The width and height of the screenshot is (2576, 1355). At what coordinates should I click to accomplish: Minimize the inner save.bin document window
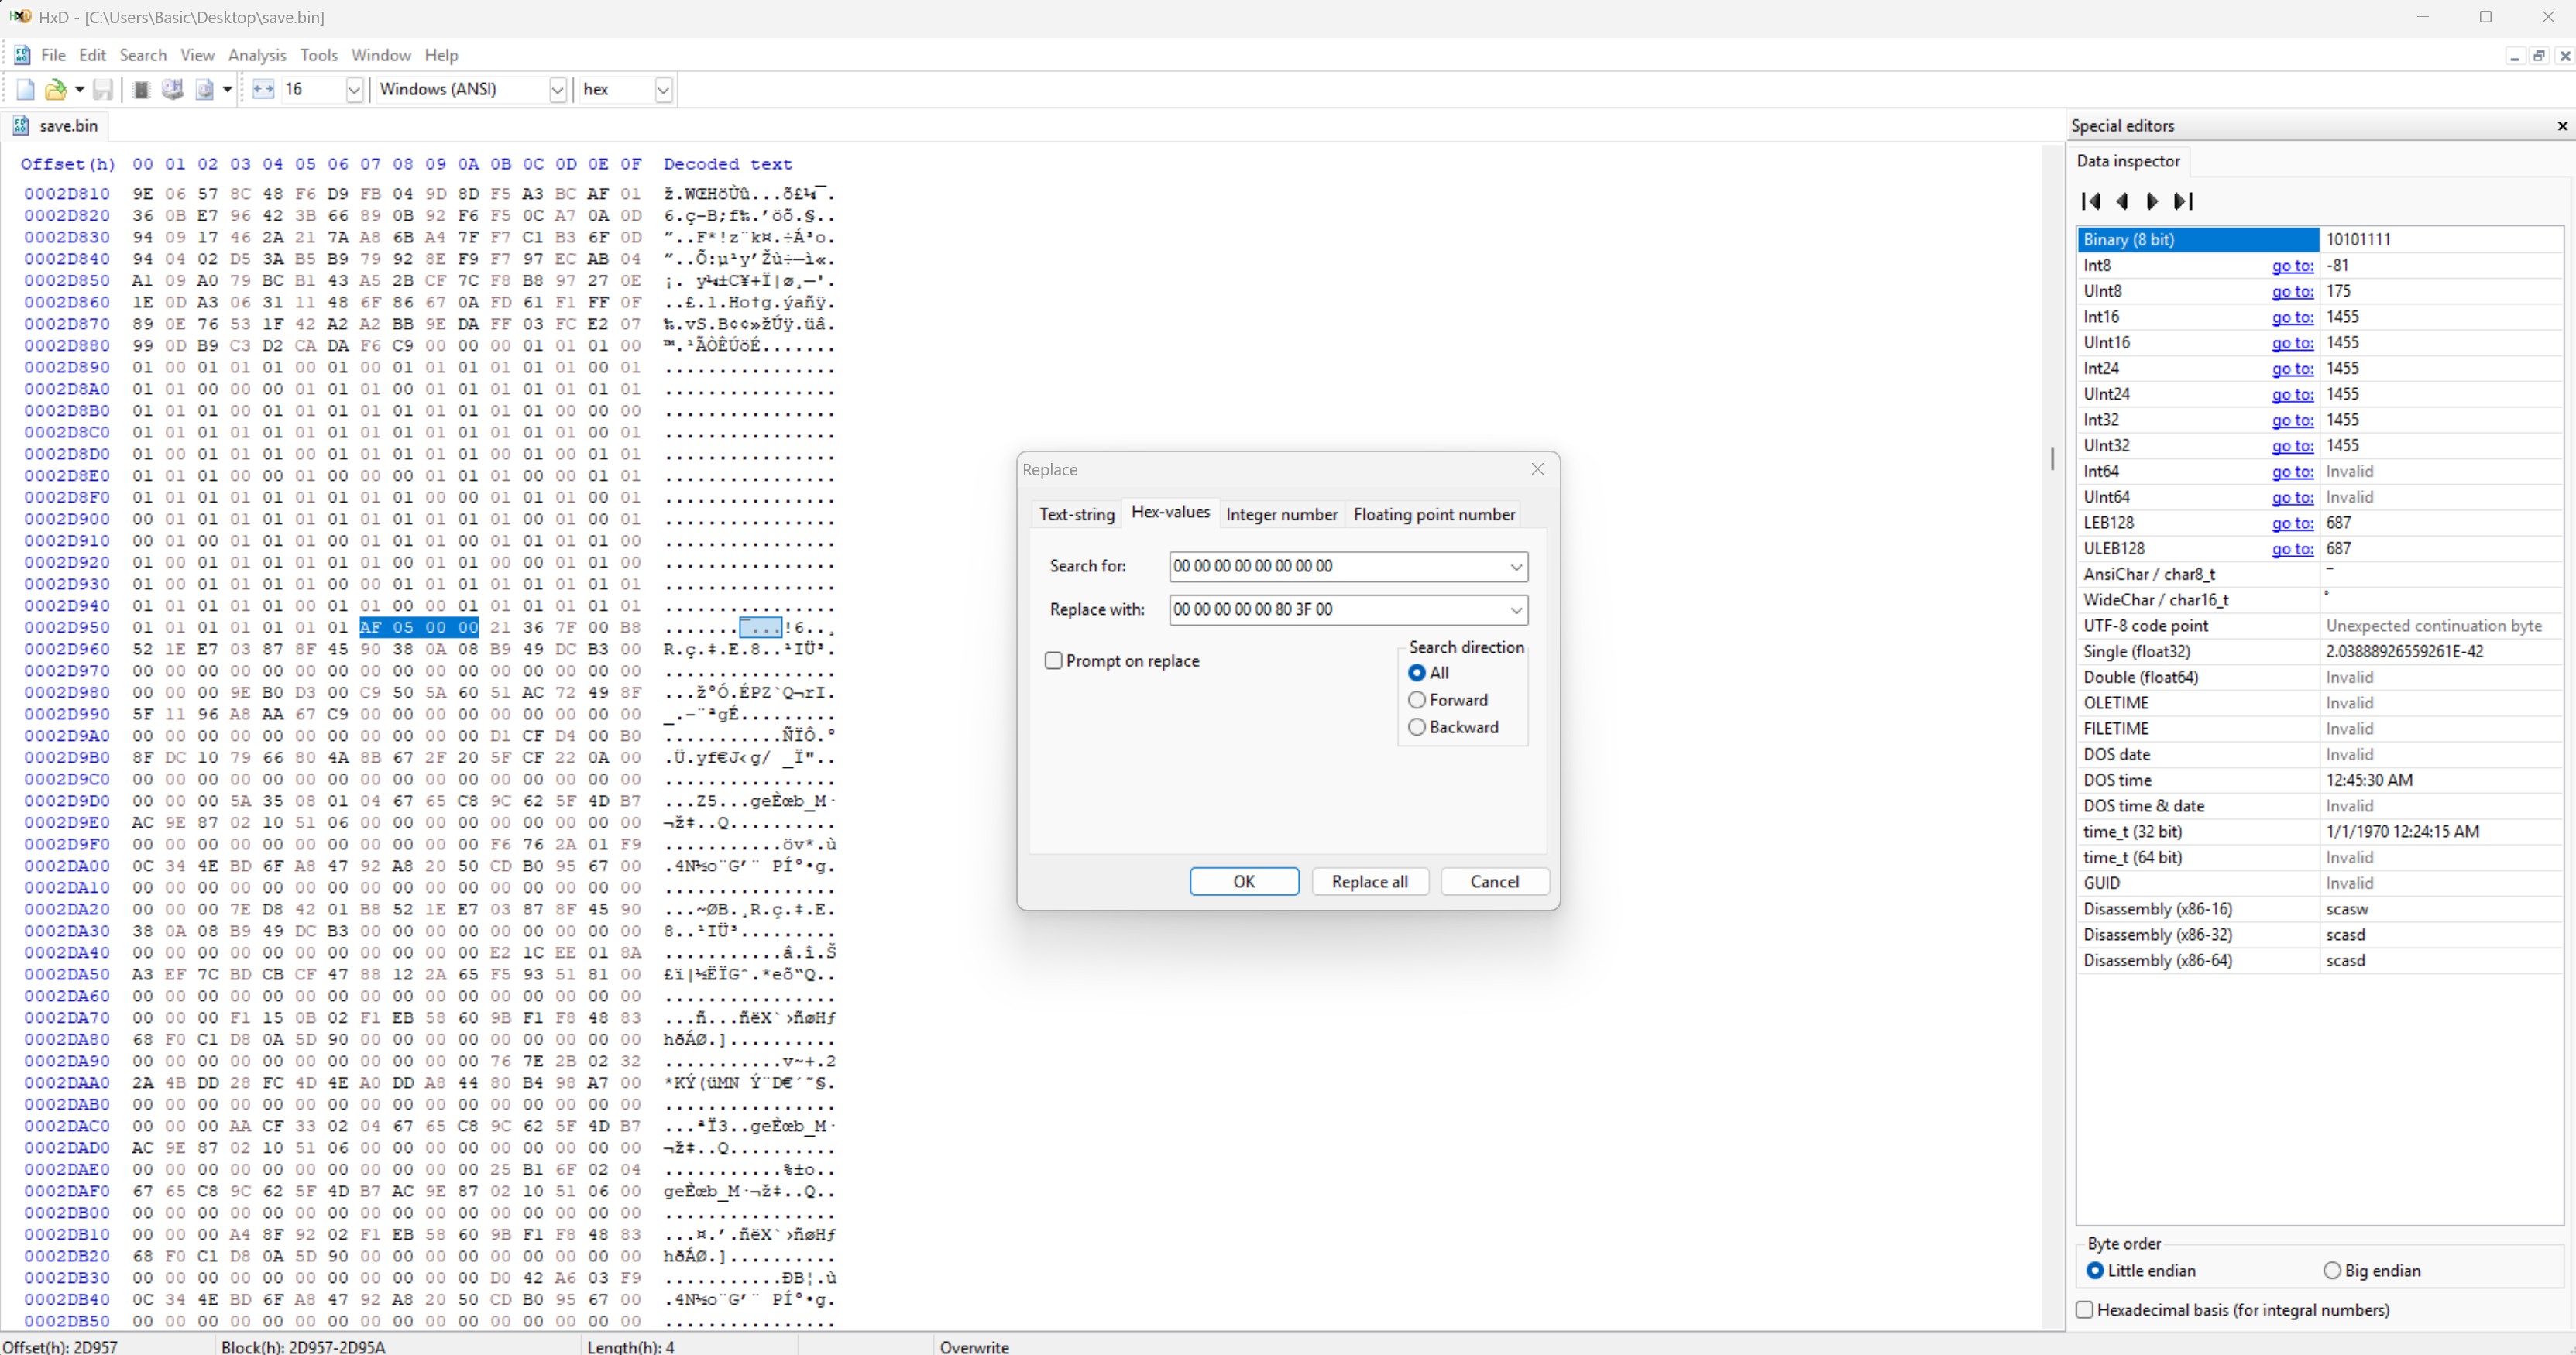[2515, 56]
